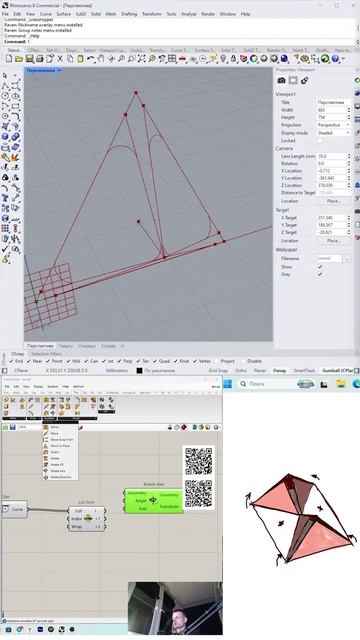The image size is (360, 640).
Task: Toggle SmartTrack in status bar
Action: (x=304, y=371)
